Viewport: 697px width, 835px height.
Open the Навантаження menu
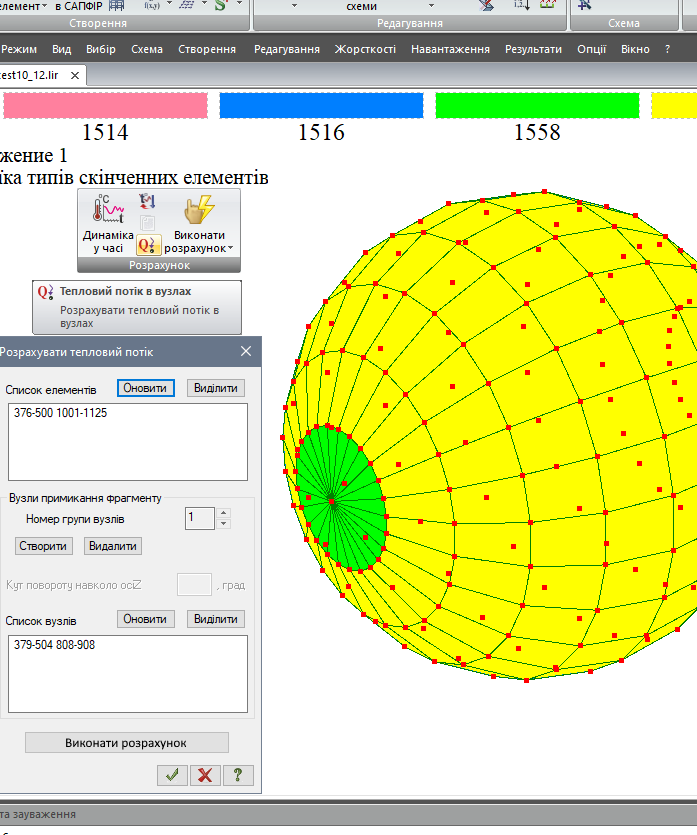pyautogui.click(x=450, y=49)
